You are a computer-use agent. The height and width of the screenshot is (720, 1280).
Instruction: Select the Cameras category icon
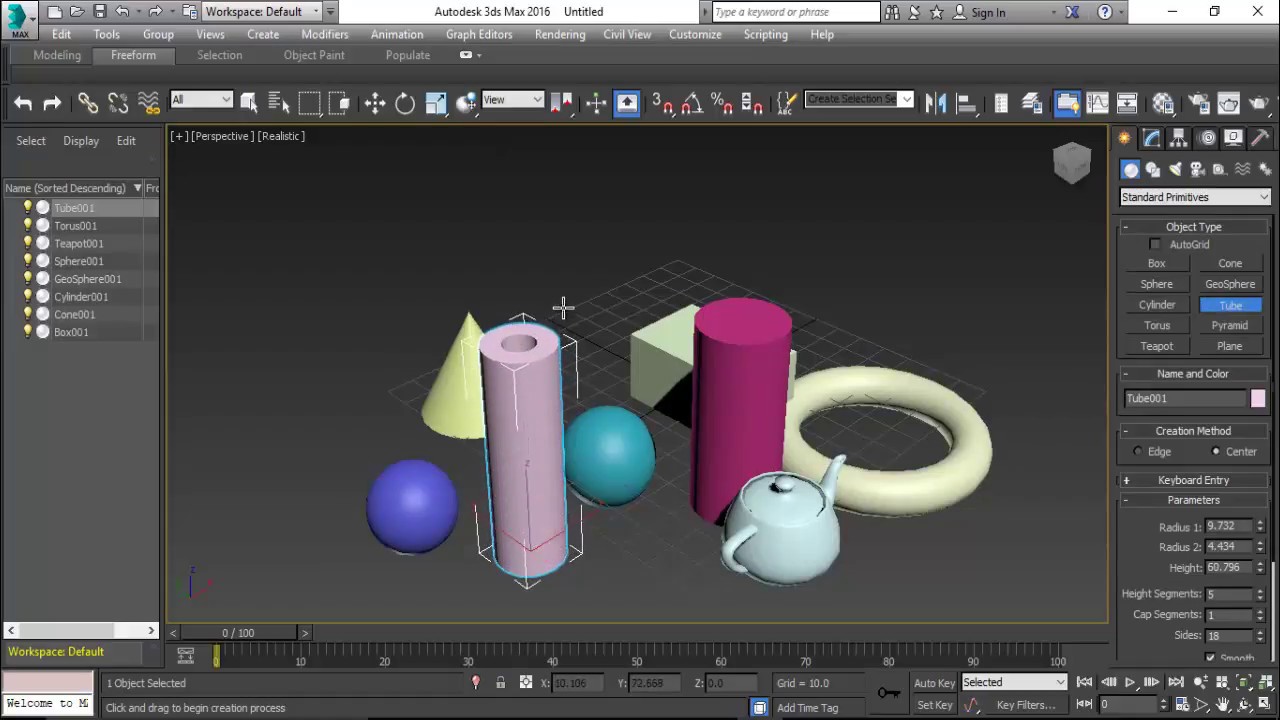click(x=1197, y=169)
